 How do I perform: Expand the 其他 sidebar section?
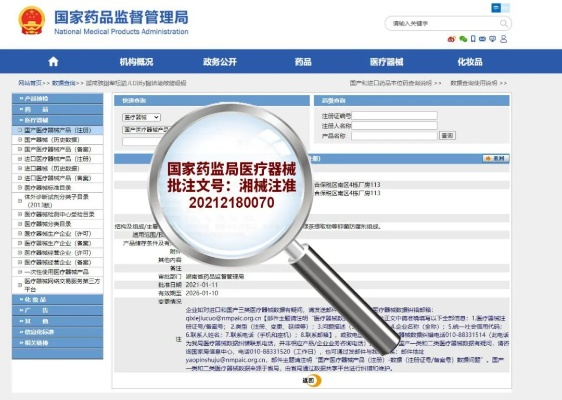[x=57, y=321]
